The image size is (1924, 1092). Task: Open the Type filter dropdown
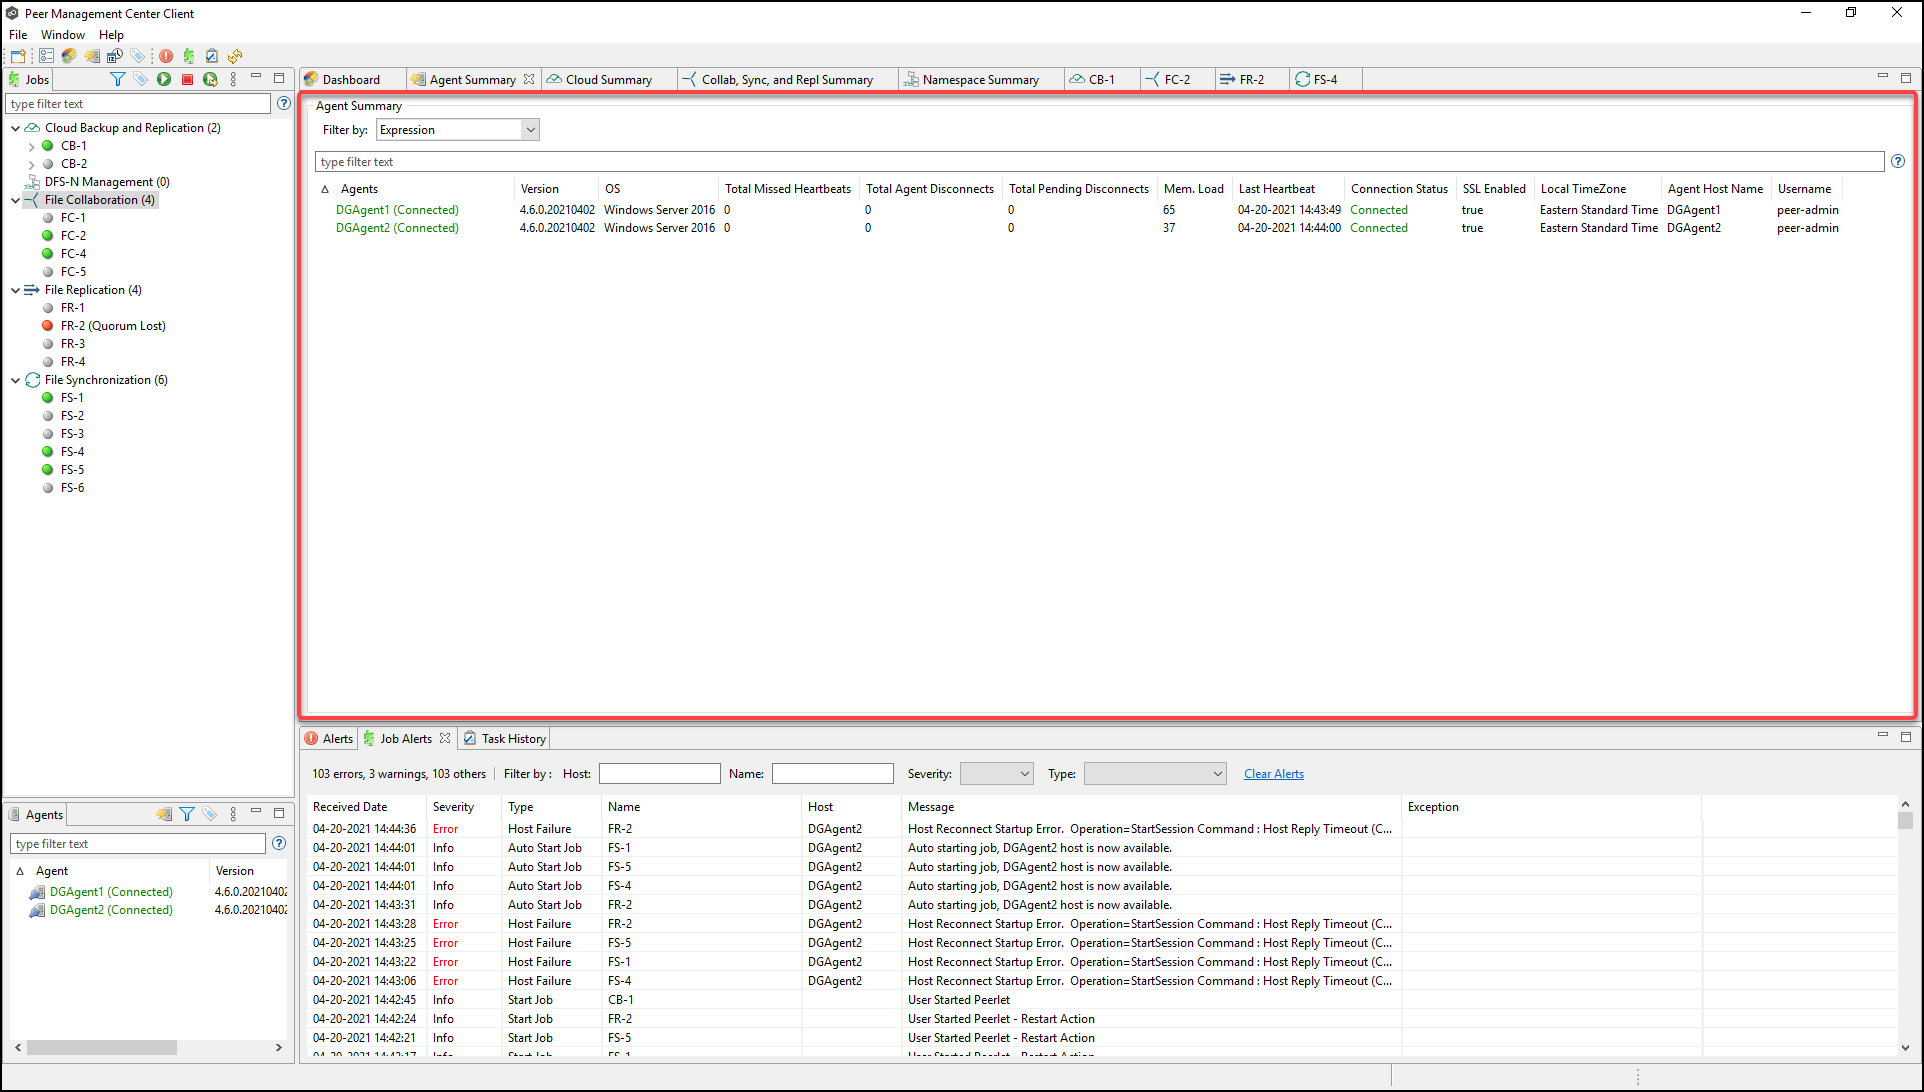(x=1155, y=773)
